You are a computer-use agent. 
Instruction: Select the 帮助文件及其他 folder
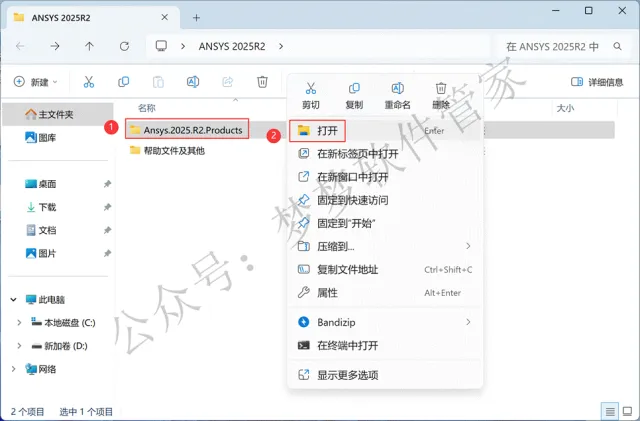[x=167, y=151]
